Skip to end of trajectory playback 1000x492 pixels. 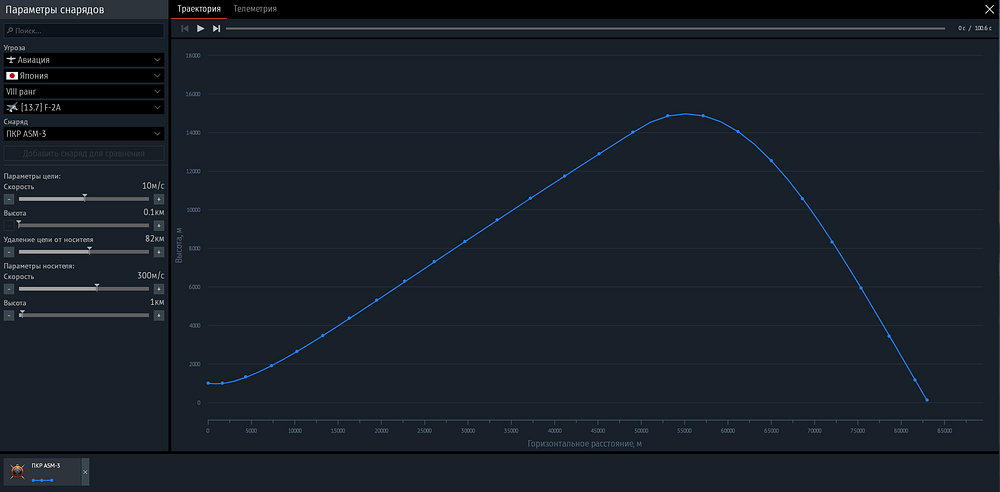coord(216,28)
